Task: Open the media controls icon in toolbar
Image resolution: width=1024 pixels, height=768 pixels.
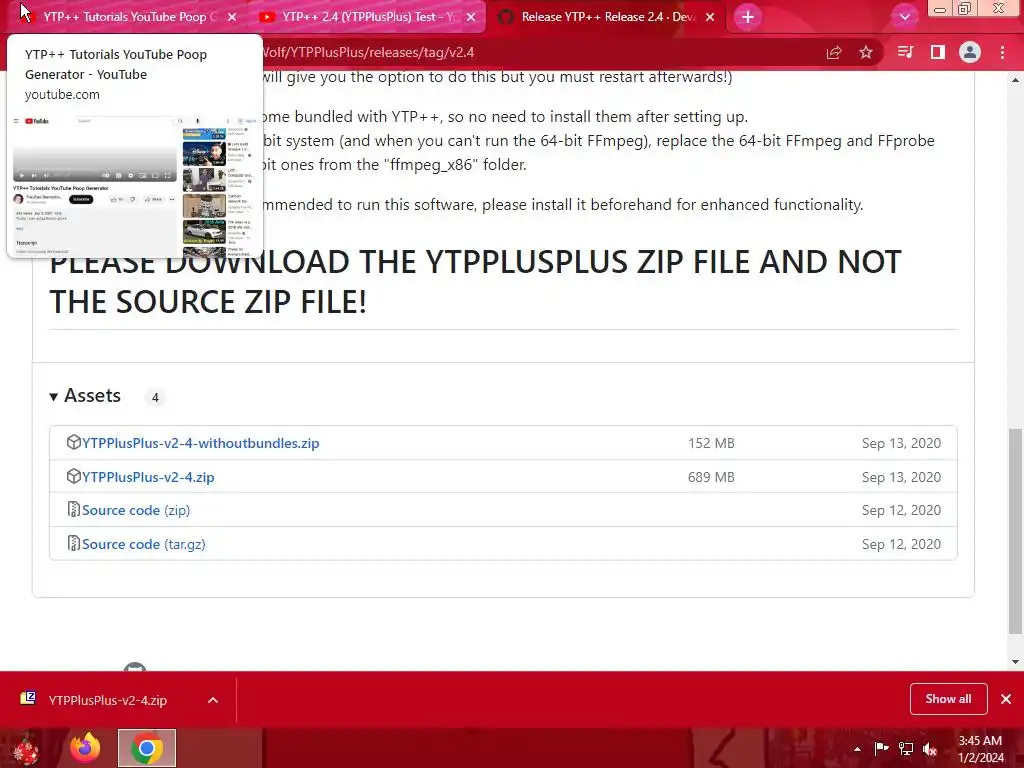Action: 905,52
